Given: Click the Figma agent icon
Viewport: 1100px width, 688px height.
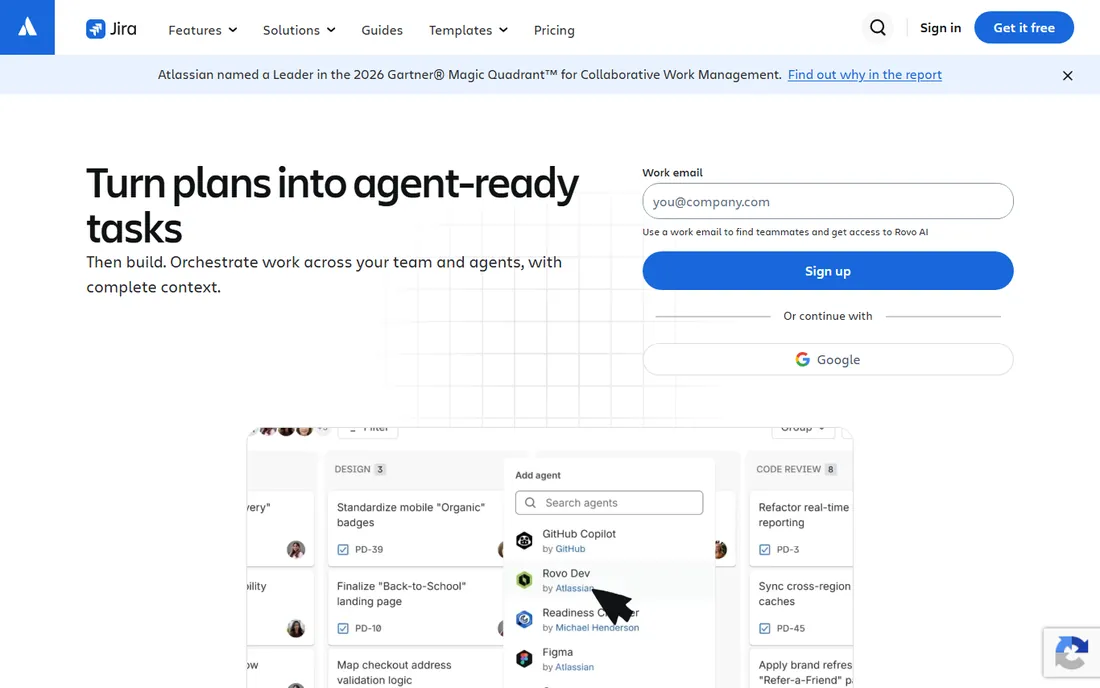Looking at the screenshot, I should coord(524,659).
